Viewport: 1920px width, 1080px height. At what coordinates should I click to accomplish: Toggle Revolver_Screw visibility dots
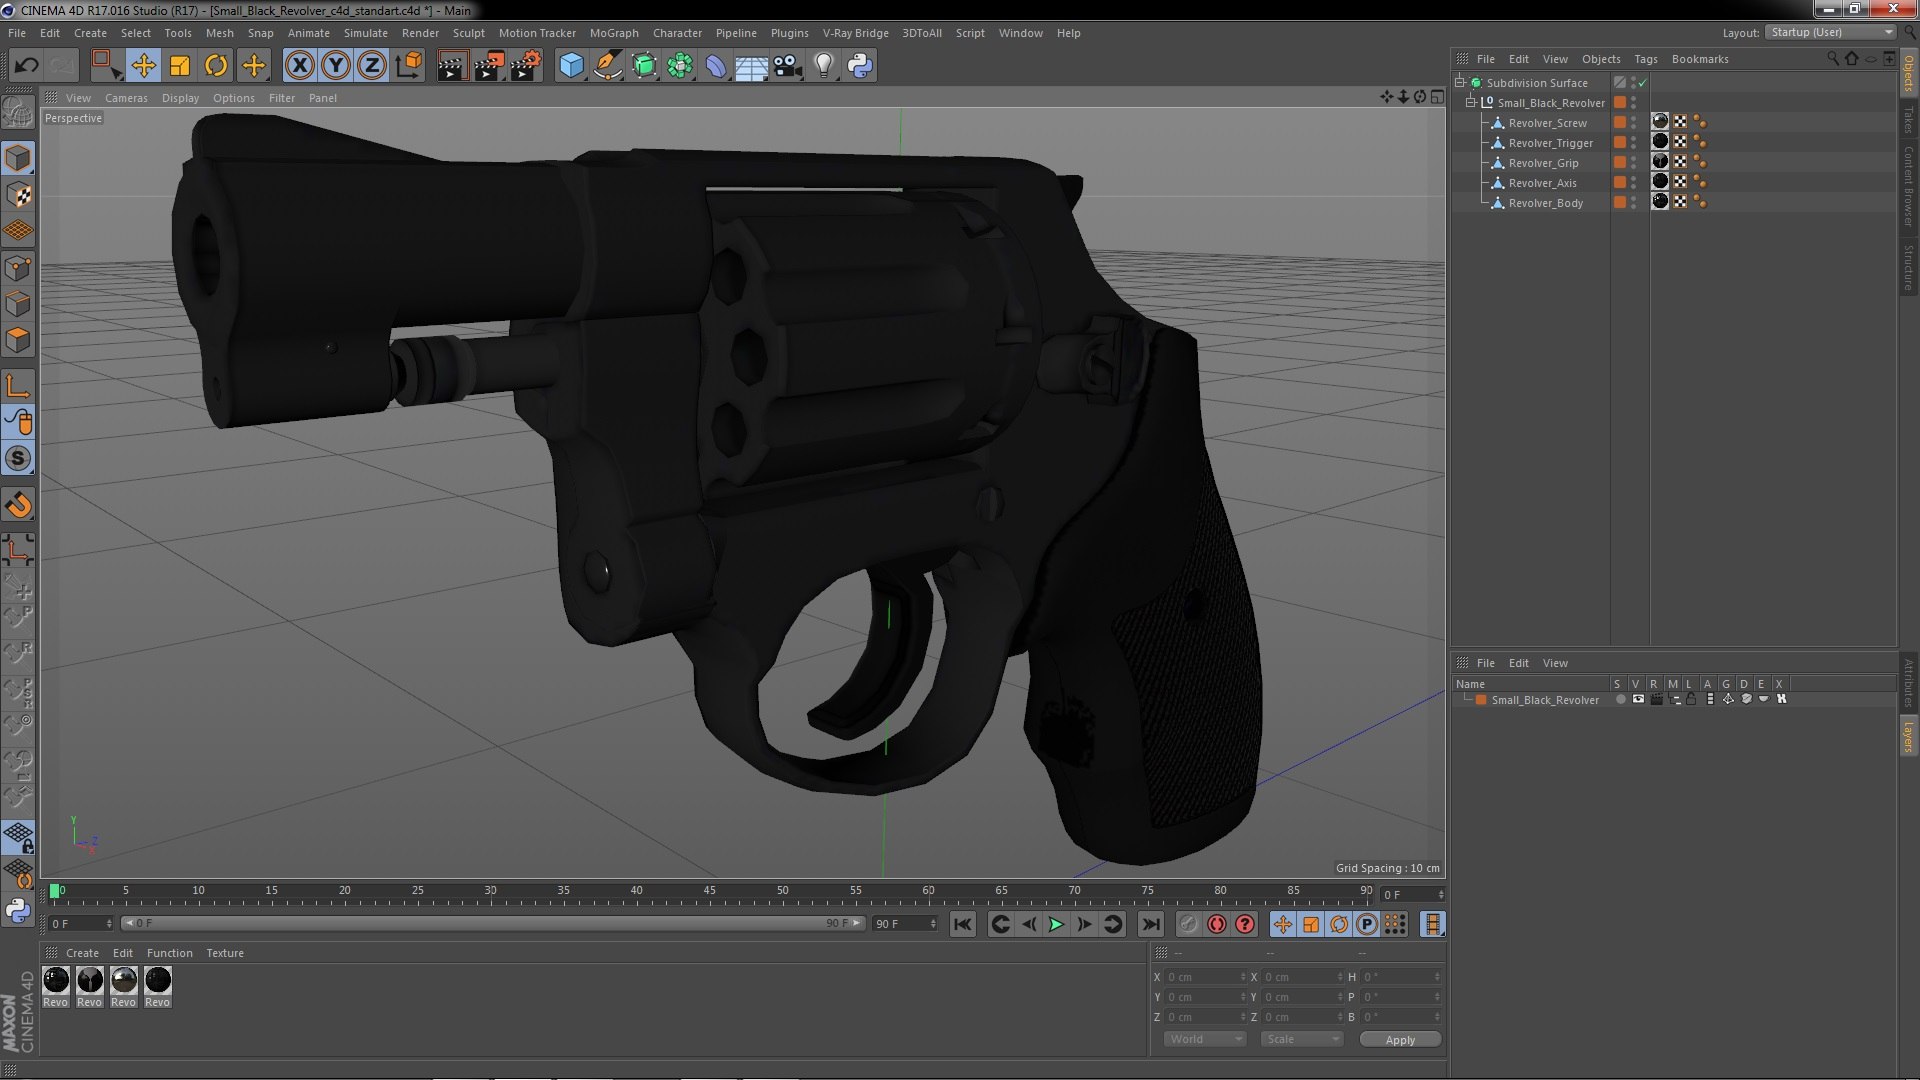(x=1634, y=122)
